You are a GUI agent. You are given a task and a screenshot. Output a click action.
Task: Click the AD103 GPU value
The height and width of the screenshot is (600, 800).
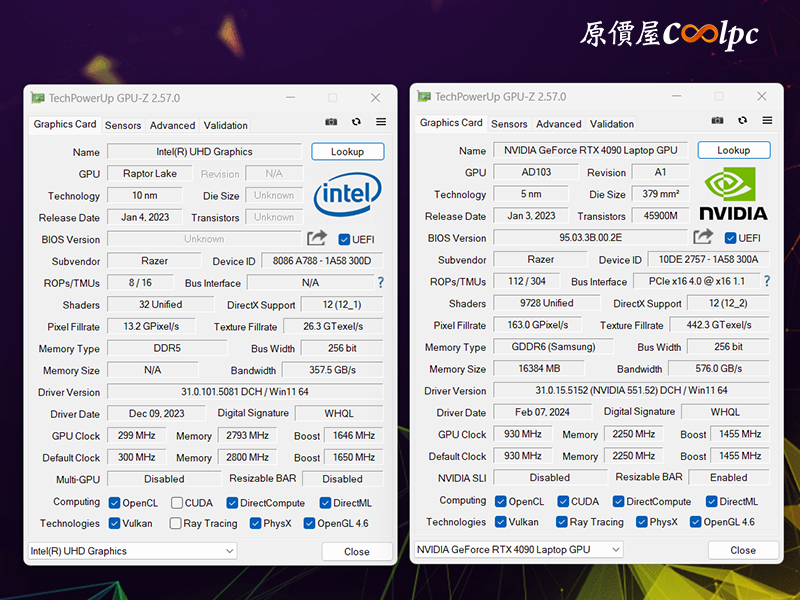click(x=536, y=172)
